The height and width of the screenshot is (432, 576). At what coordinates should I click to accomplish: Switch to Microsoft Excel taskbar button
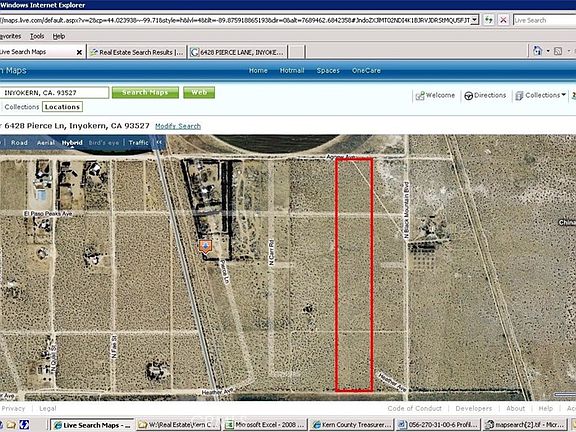click(x=265, y=425)
